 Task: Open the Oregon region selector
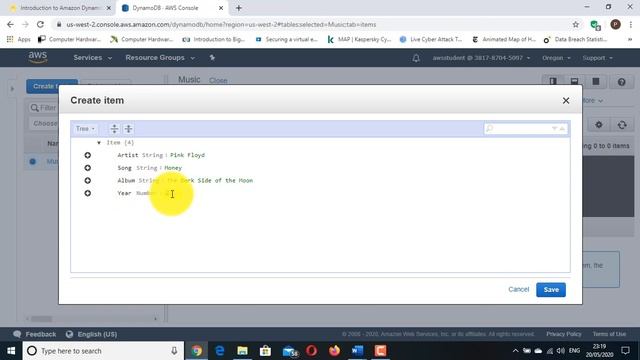pos(556,58)
